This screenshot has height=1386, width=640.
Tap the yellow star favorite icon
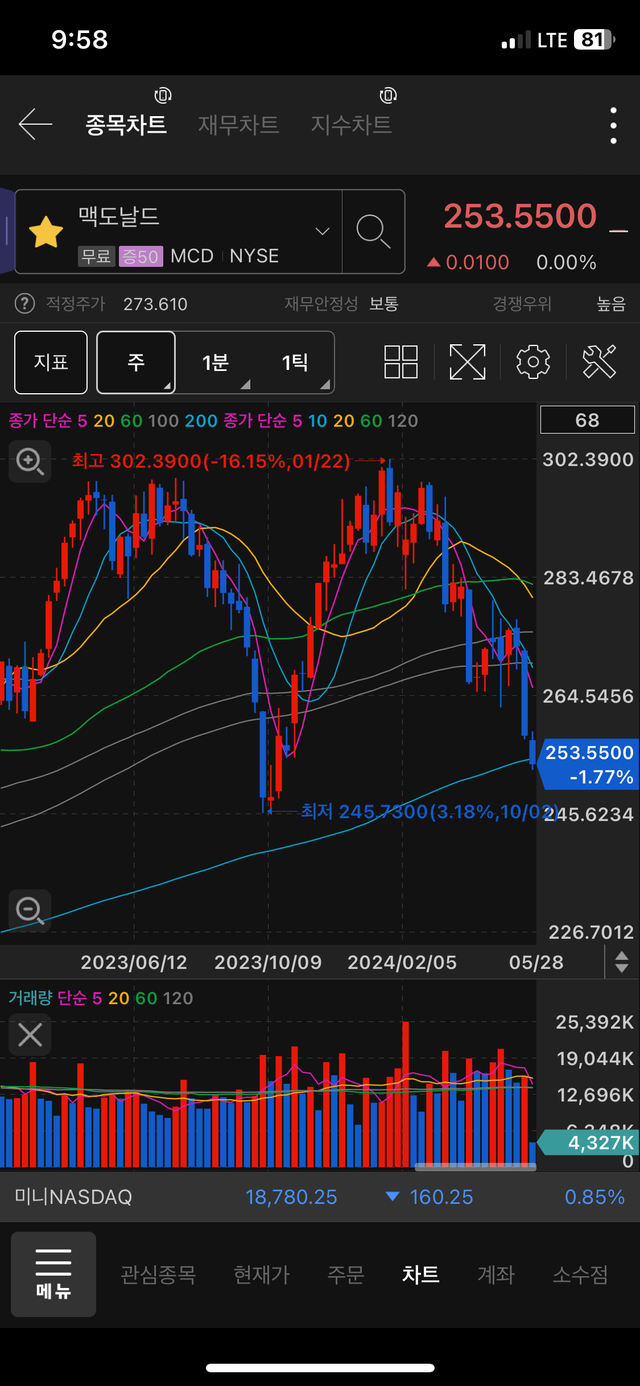click(x=45, y=232)
